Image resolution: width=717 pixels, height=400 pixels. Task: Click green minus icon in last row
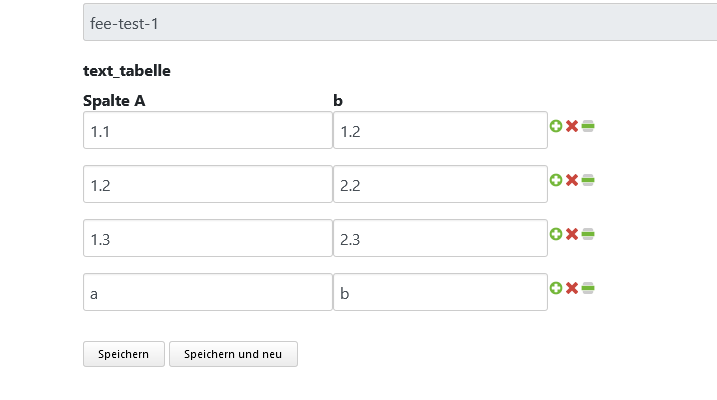click(588, 288)
